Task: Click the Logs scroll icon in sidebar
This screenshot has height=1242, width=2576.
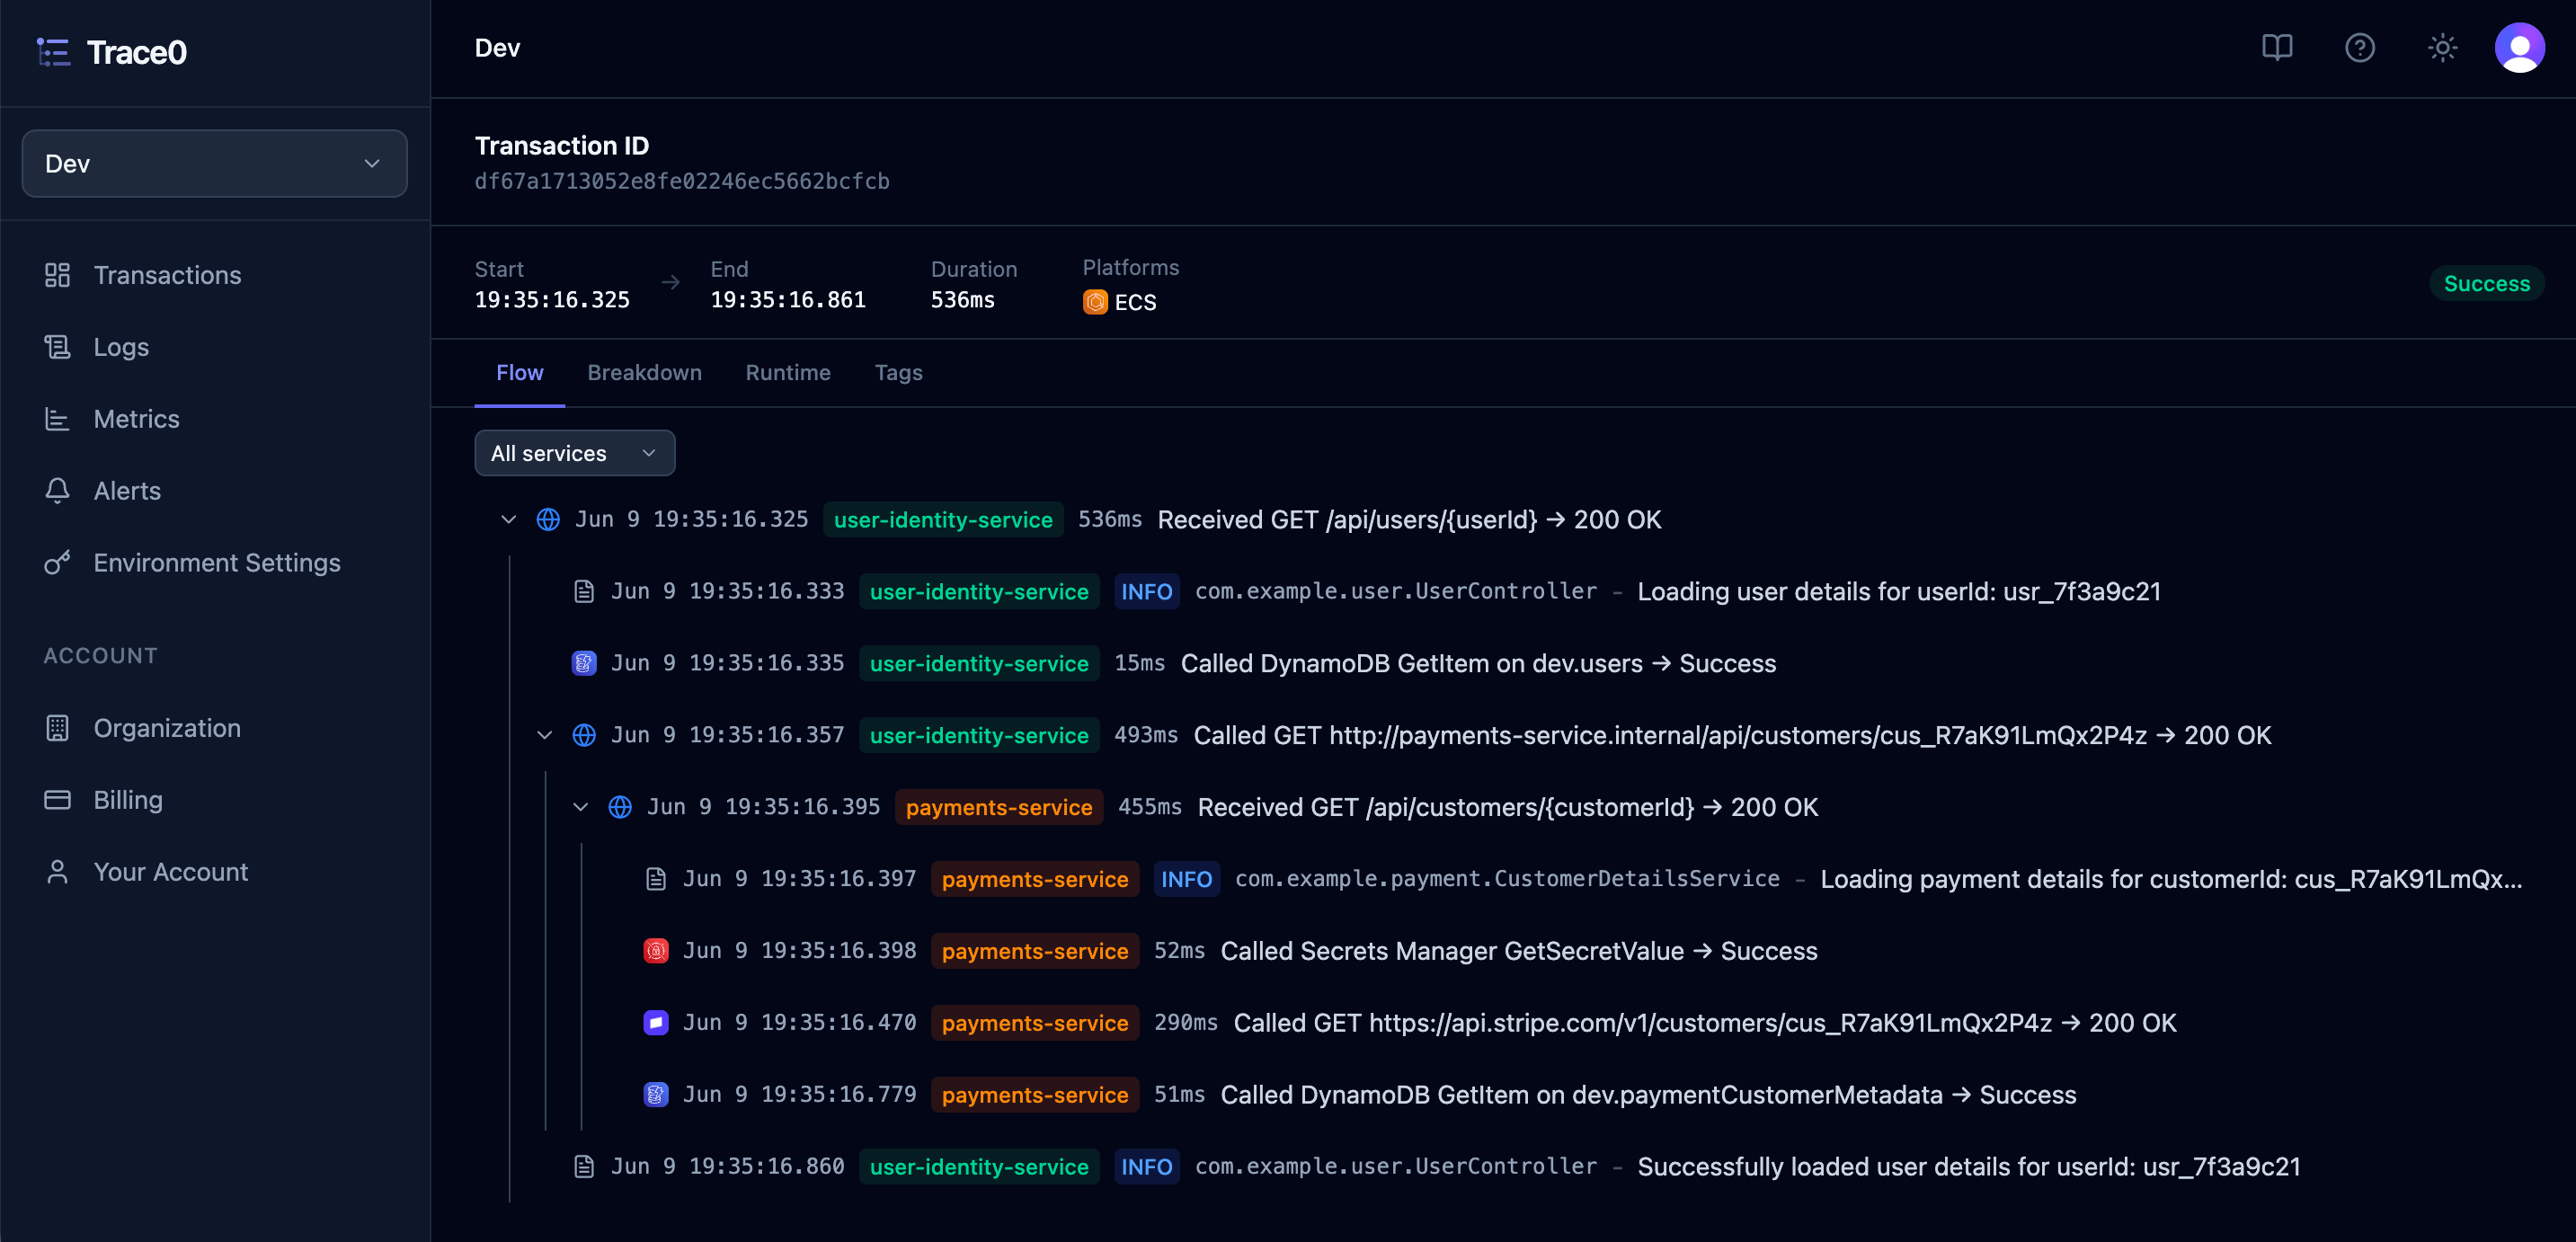Action: point(57,347)
